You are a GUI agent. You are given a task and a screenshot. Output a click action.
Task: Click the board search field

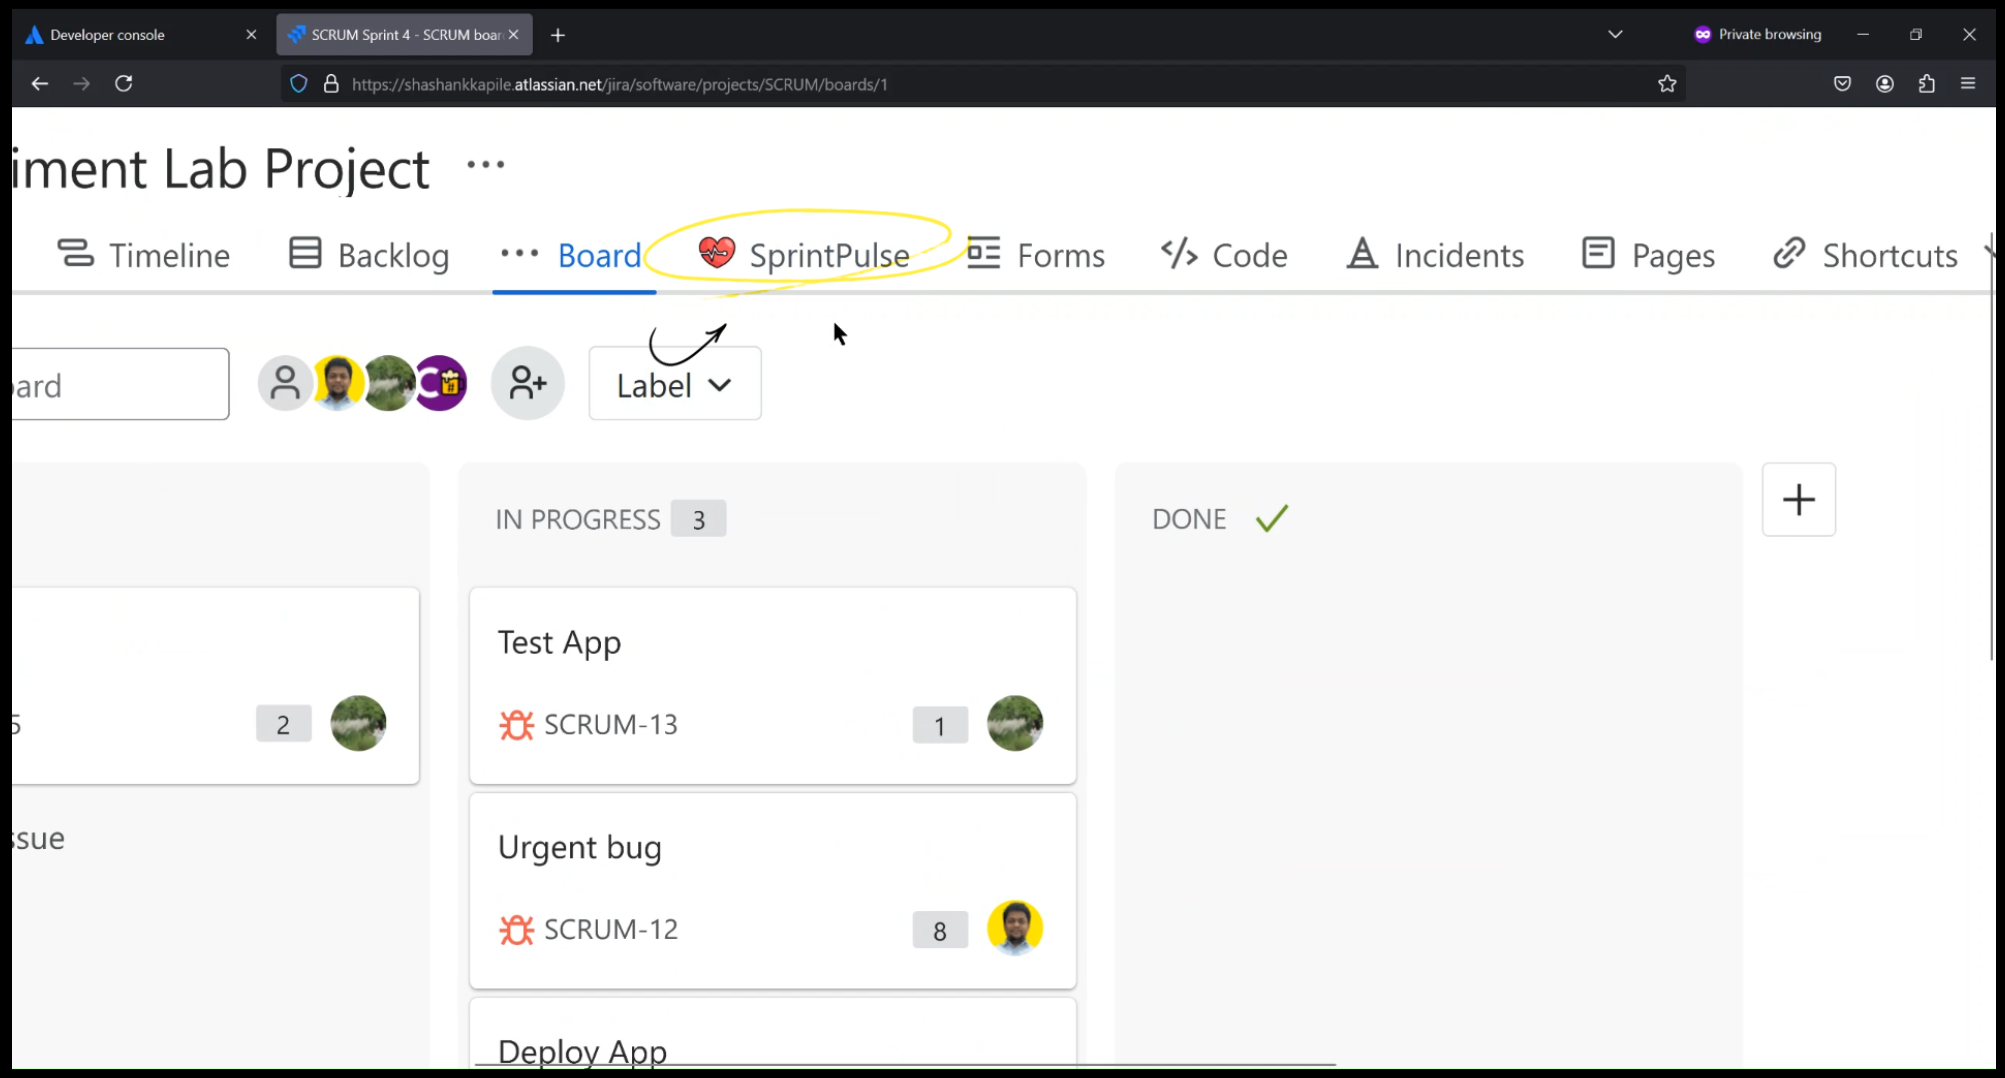coord(121,384)
